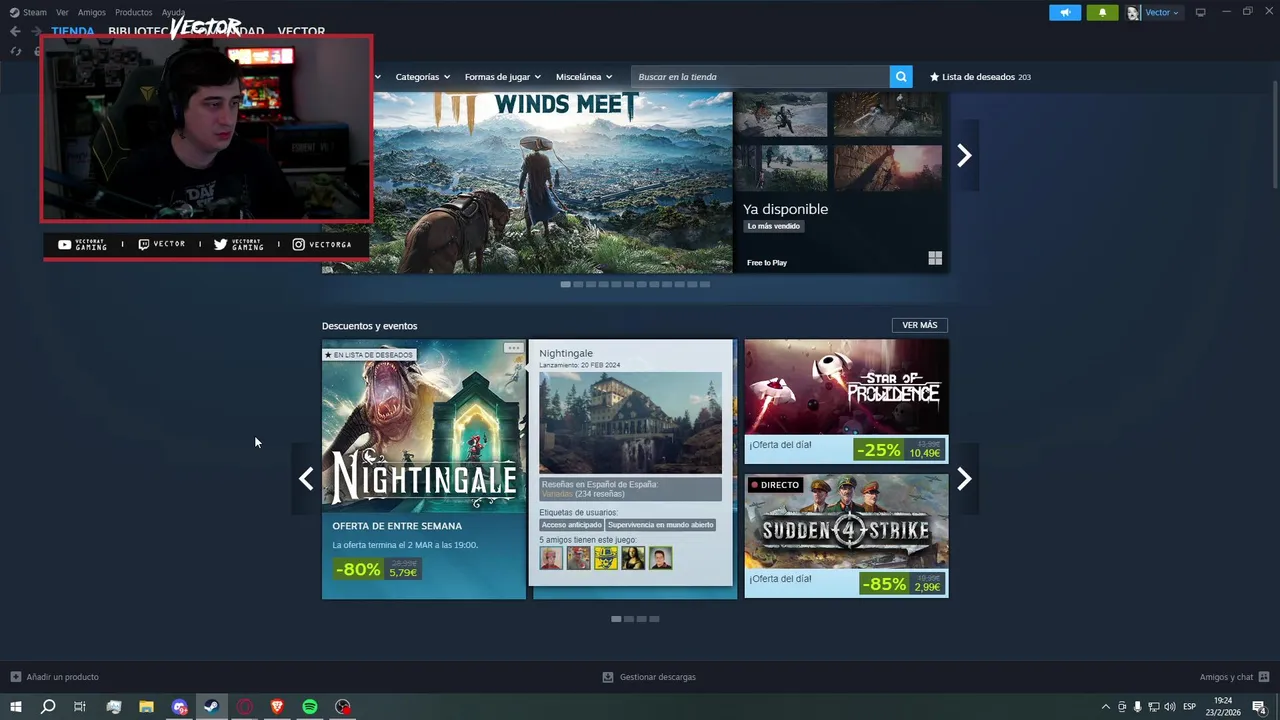1280x720 pixels.
Task: Open the Star of Providence daily deal
Action: click(846, 401)
